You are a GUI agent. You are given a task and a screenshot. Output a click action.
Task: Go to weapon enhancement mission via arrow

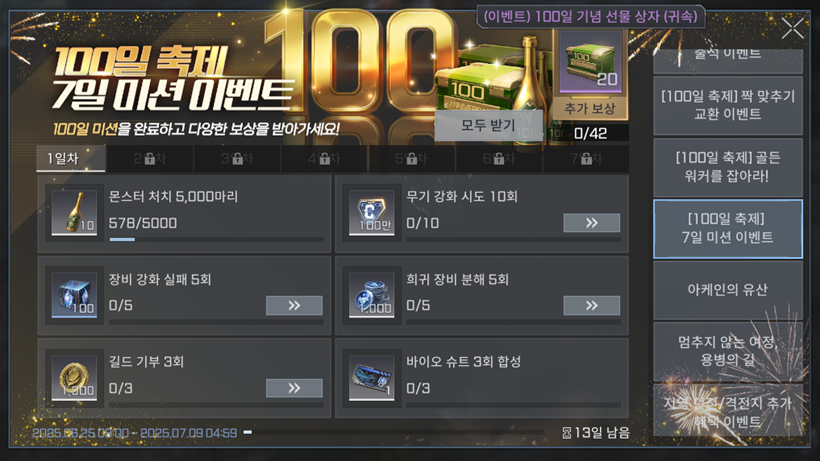click(591, 223)
